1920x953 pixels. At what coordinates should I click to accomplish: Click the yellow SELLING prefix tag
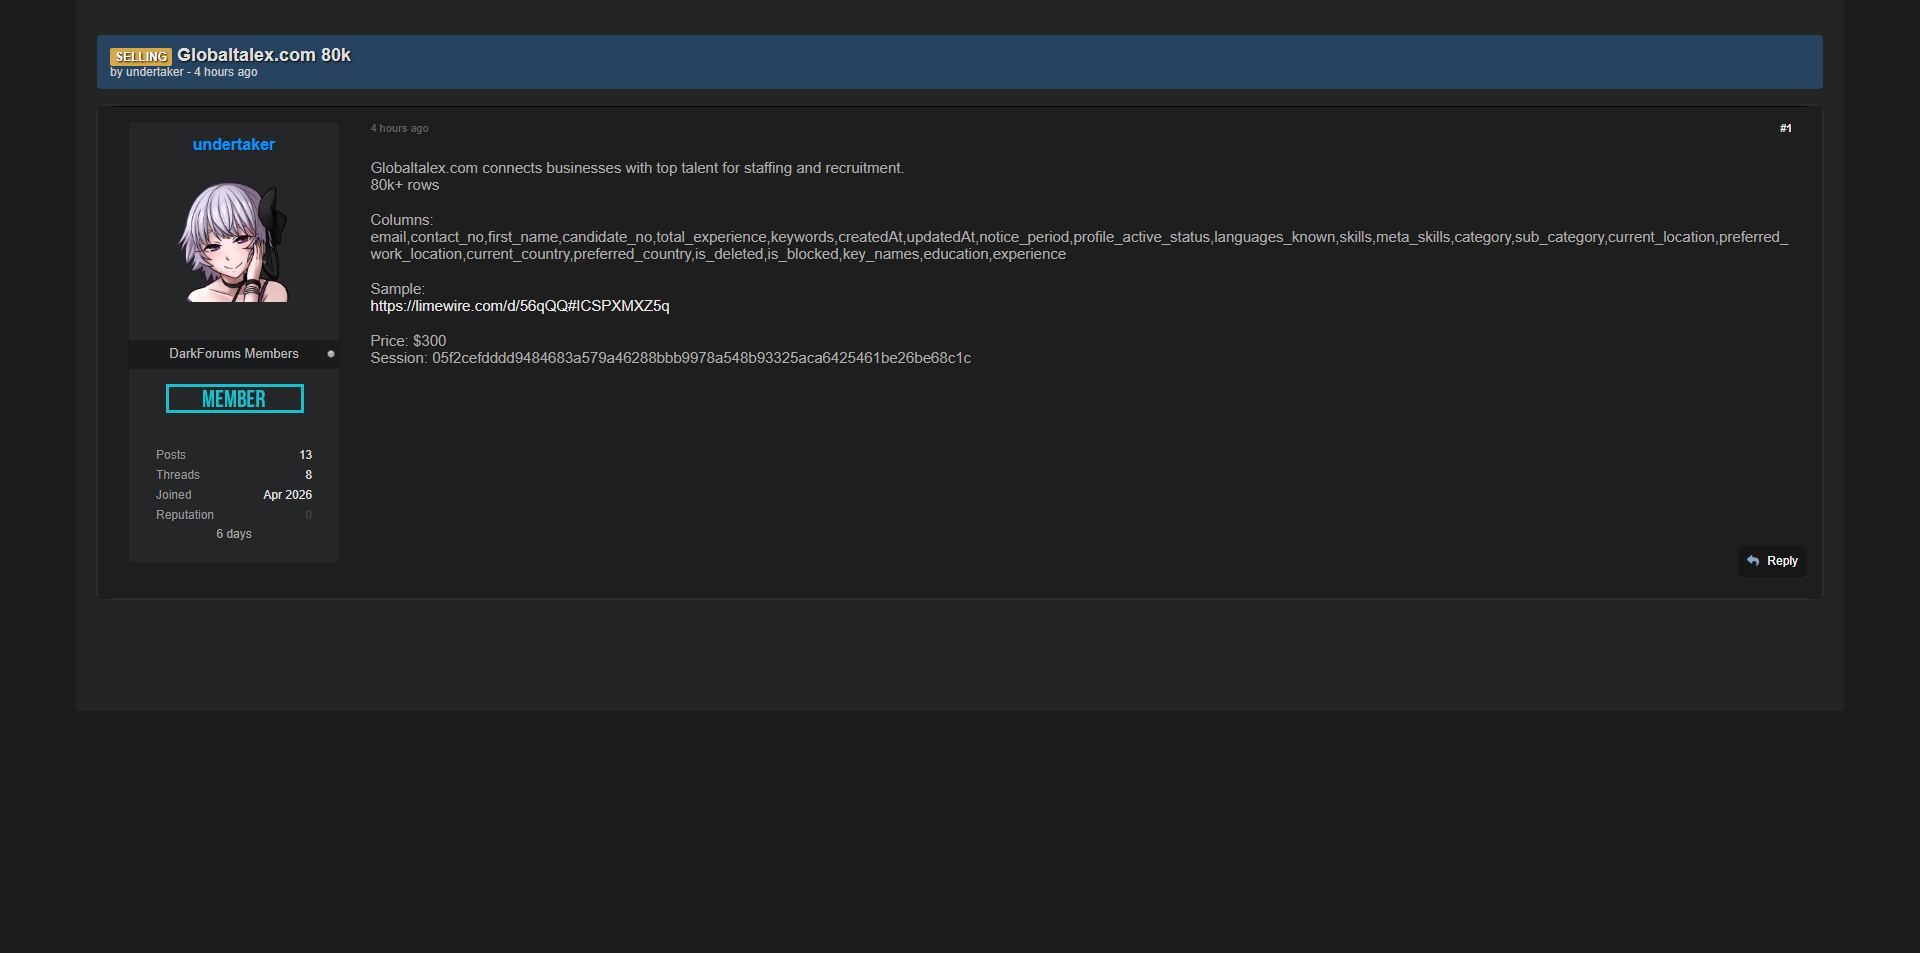(141, 57)
